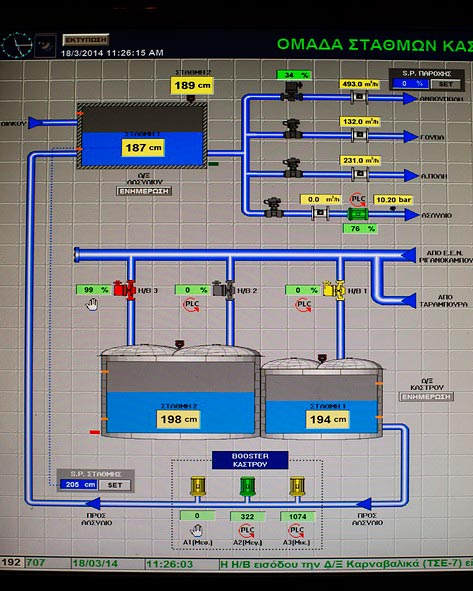Click SET button beside 205 cm setpoint
Screen dimensions: 473x591
(x=115, y=485)
